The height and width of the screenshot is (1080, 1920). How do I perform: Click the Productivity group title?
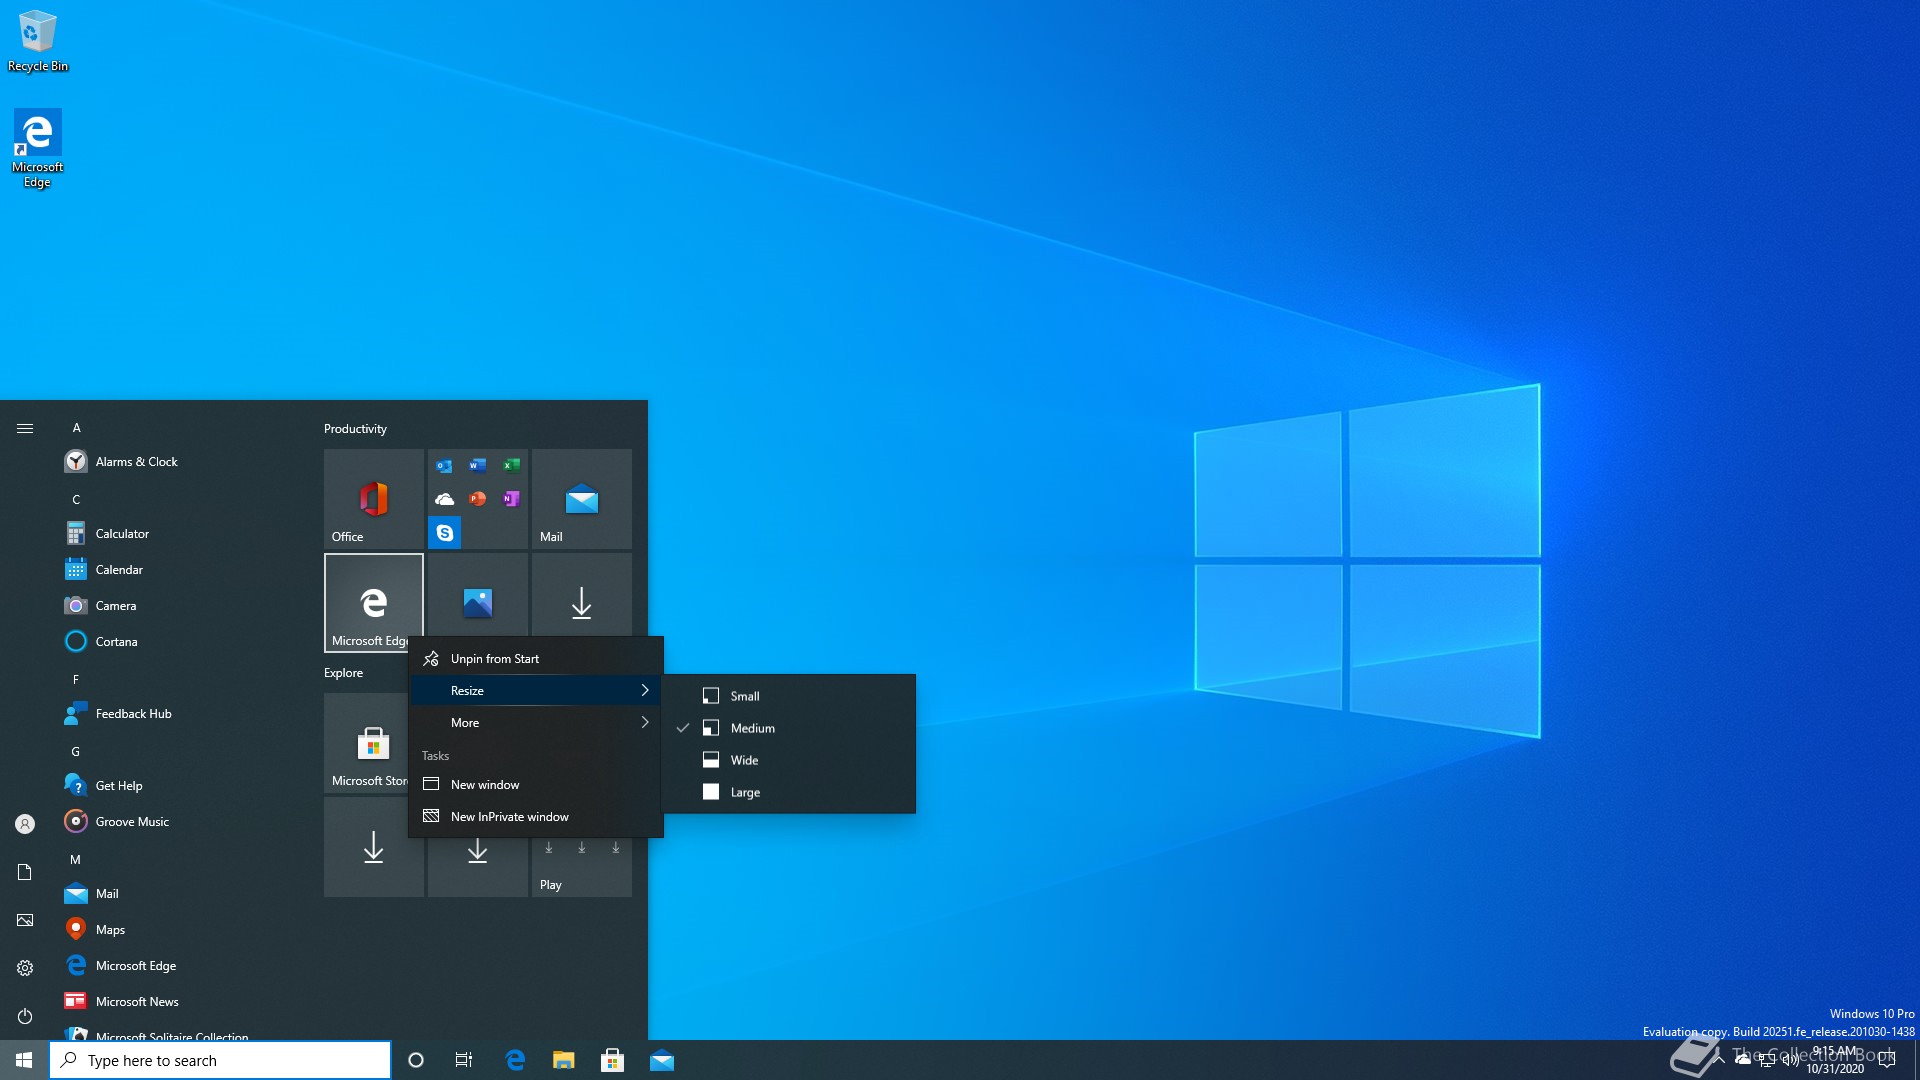pyautogui.click(x=355, y=428)
